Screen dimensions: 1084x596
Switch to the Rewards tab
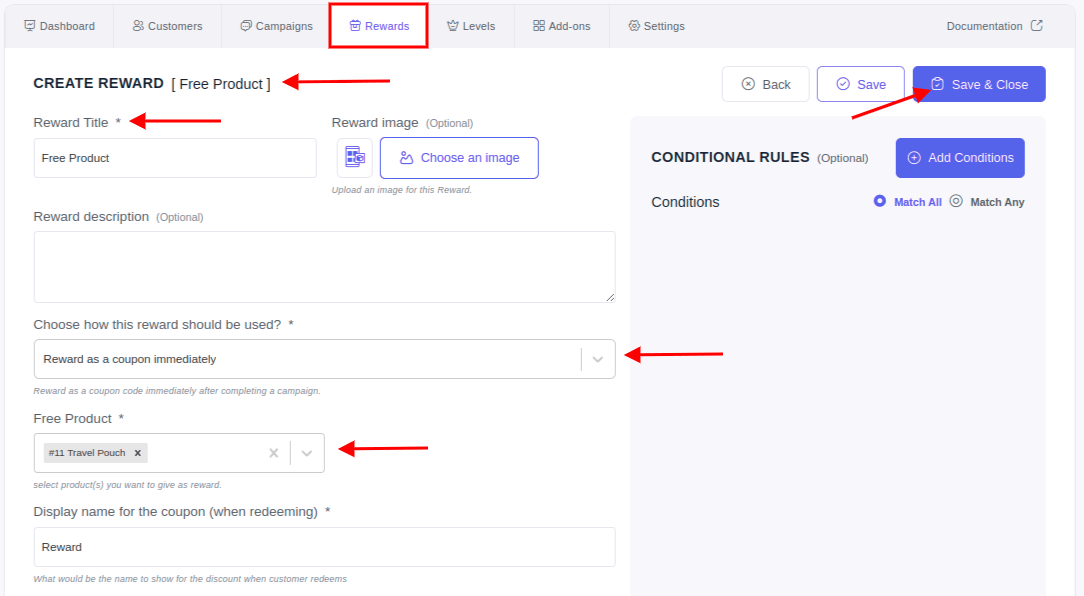tap(379, 26)
